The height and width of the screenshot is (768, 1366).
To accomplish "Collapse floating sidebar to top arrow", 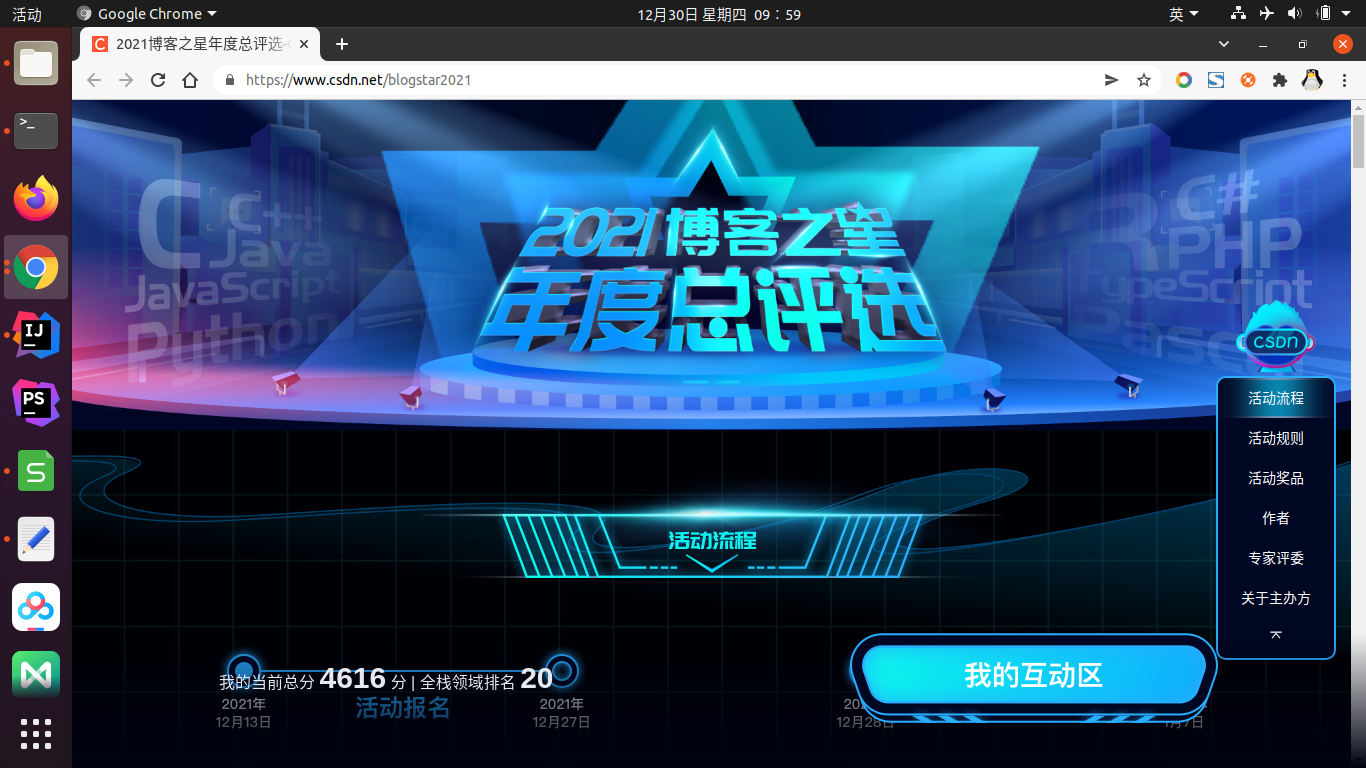I will coord(1276,635).
